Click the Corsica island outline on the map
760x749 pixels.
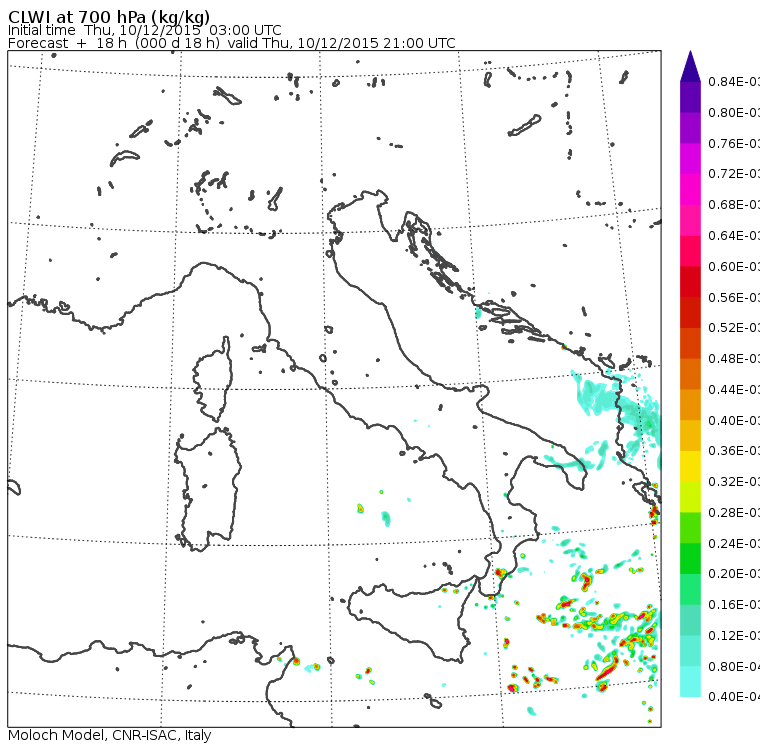[x=213, y=379]
